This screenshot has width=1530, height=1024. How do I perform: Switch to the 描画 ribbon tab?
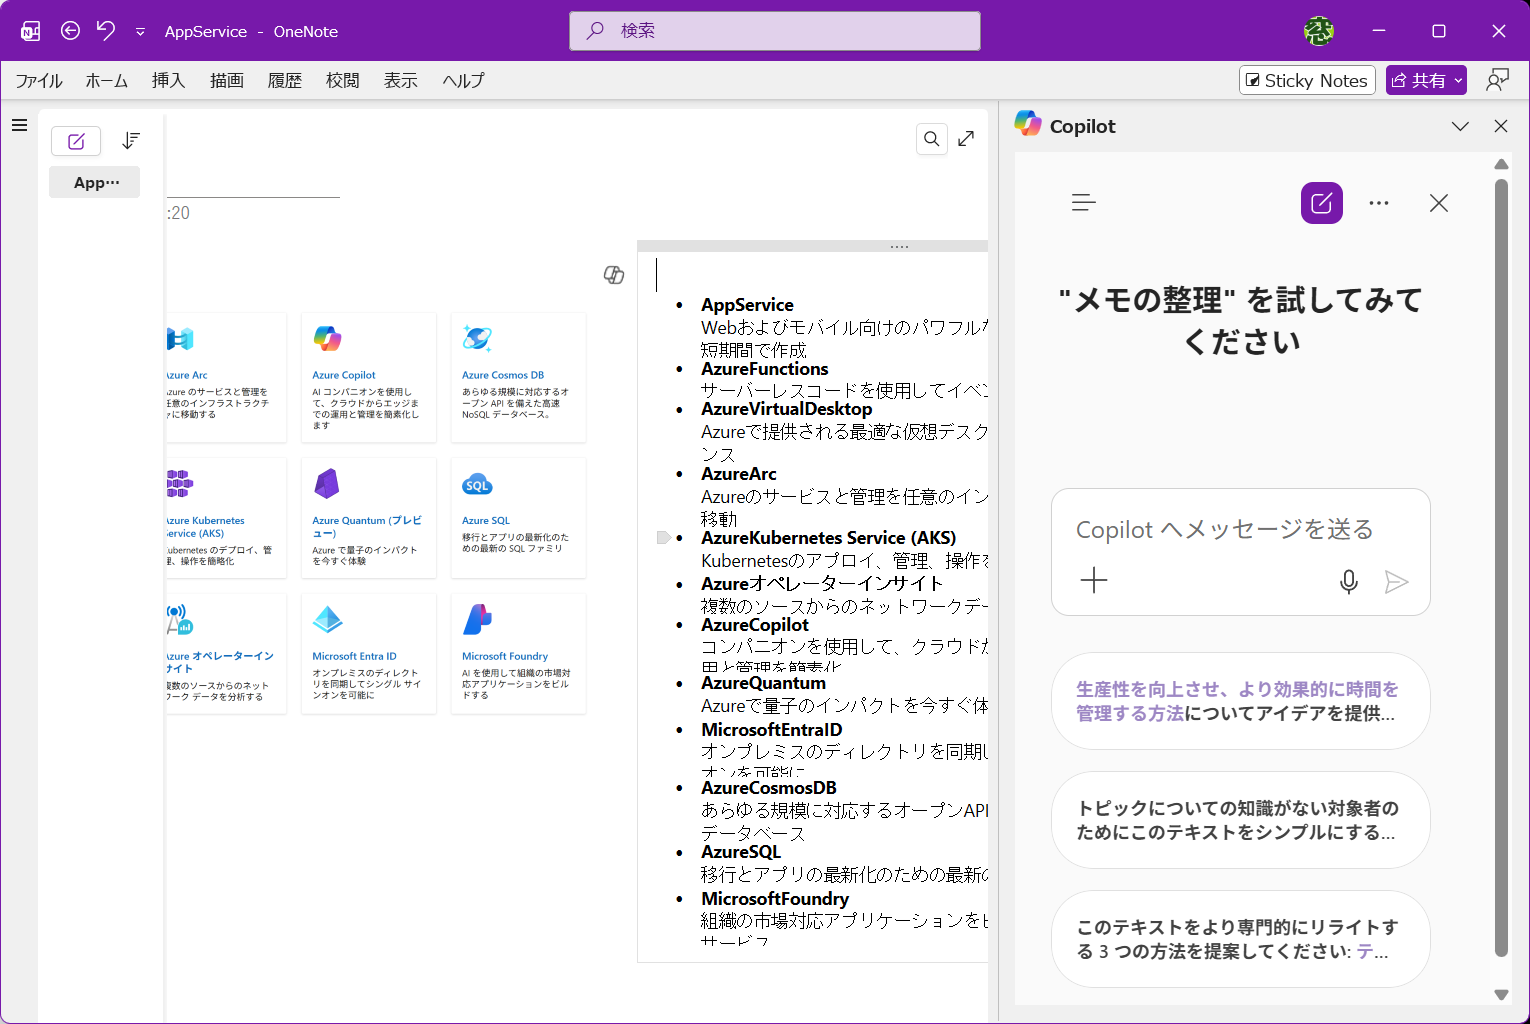pyautogui.click(x=226, y=80)
